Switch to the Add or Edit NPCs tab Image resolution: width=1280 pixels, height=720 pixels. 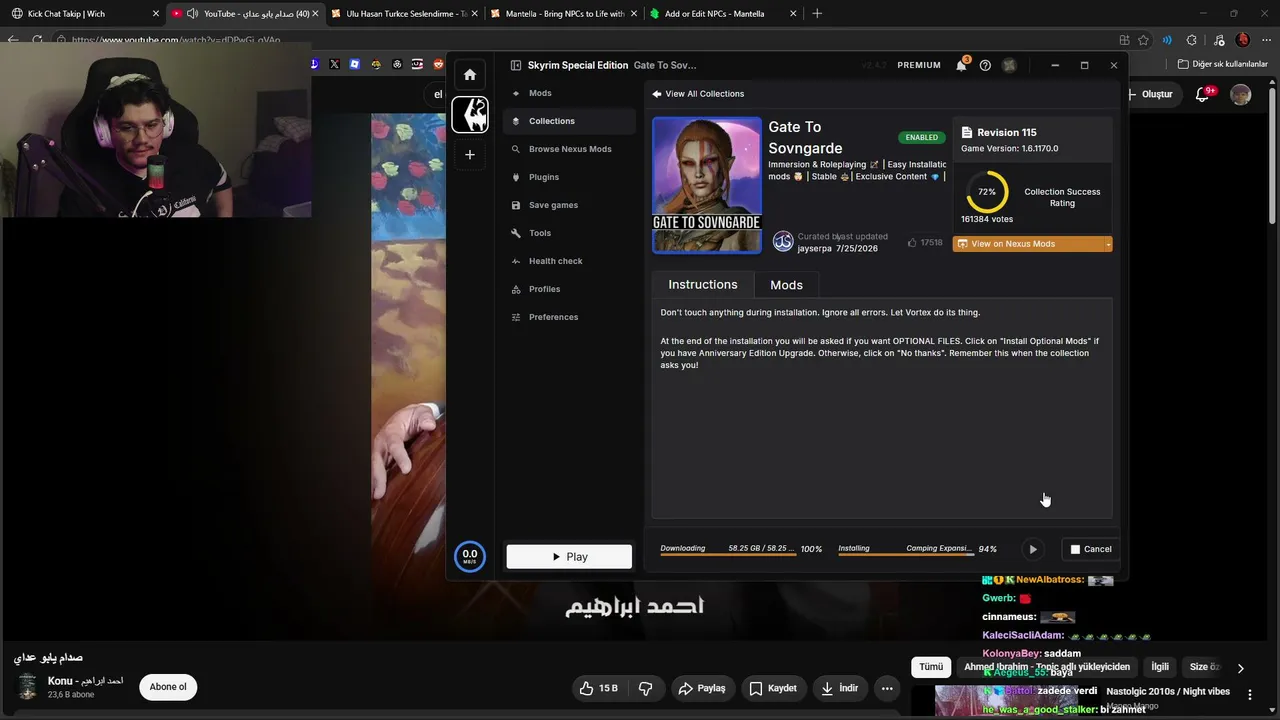724,14
